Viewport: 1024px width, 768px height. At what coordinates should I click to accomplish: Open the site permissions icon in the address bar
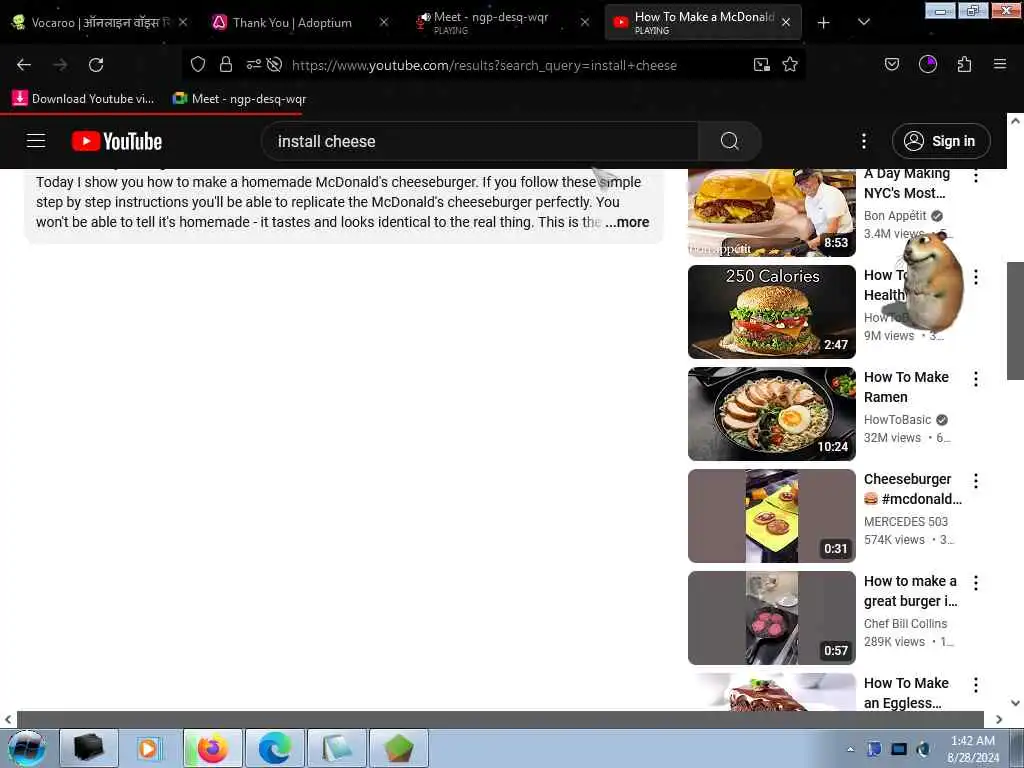(x=253, y=65)
